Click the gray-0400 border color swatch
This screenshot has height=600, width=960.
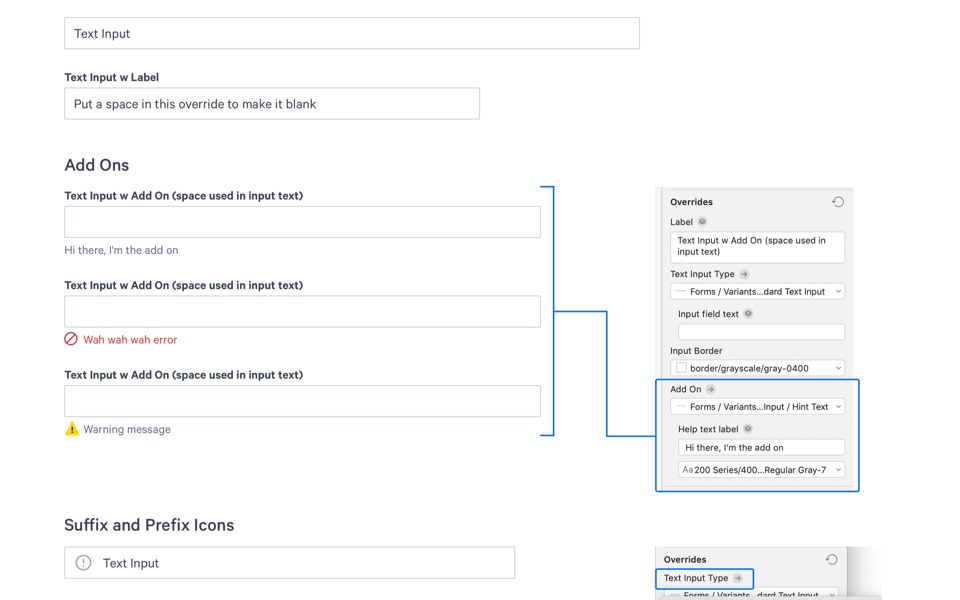pos(682,368)
